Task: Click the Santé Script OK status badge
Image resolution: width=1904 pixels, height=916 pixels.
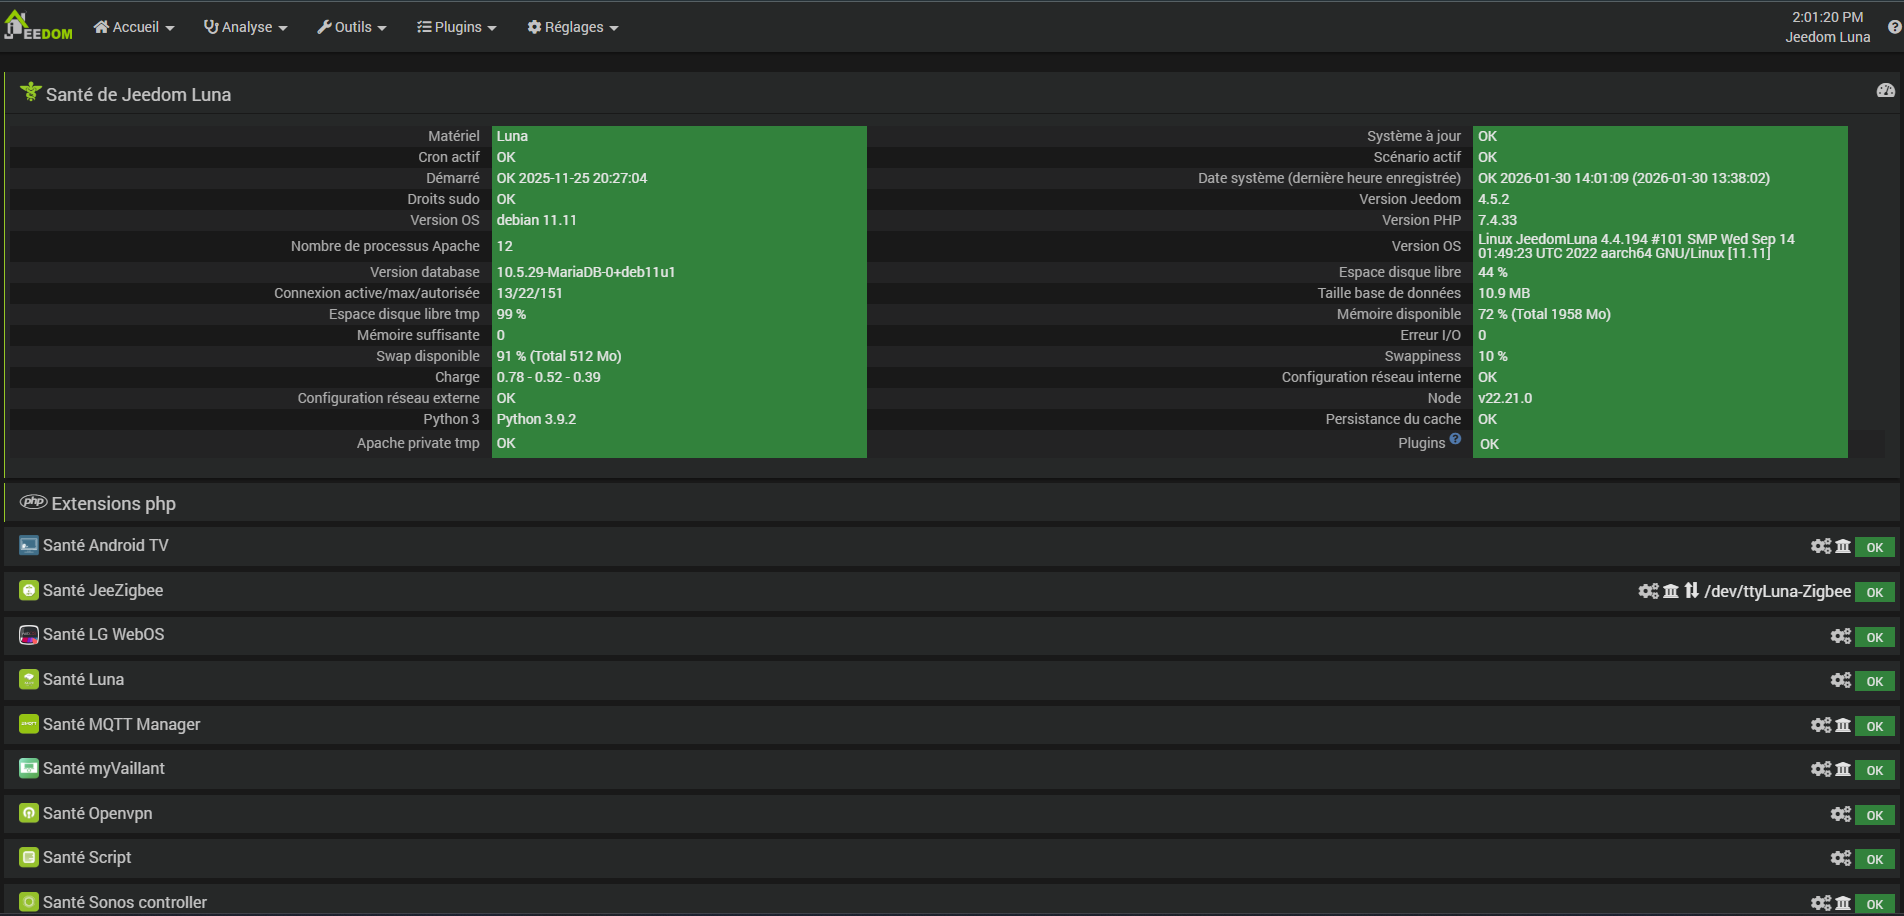Action: [x=1874, y=859]
